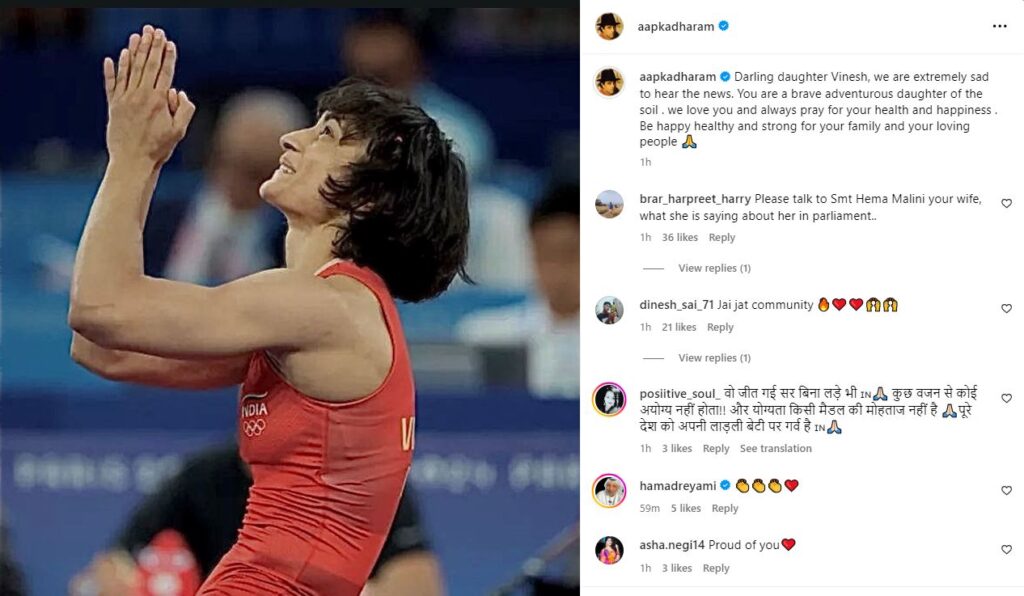The width and height of the screenshot is (1024, 596).
Task: Like posiitive_soul_'s comment with heart icon
Action: click(1006, 398)
